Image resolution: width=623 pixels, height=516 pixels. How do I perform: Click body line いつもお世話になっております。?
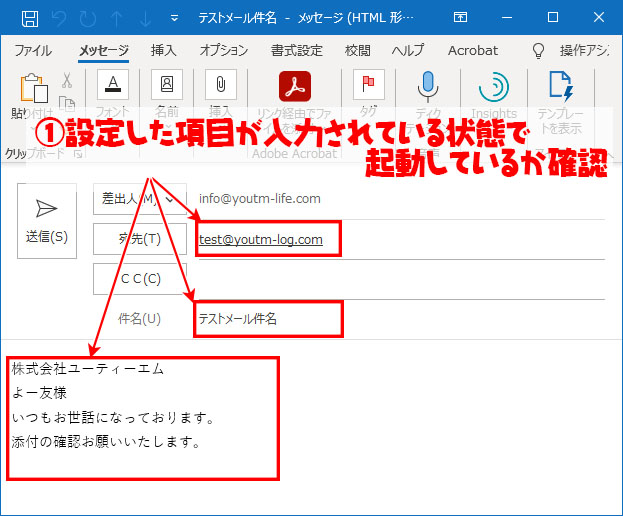point(113,417)
